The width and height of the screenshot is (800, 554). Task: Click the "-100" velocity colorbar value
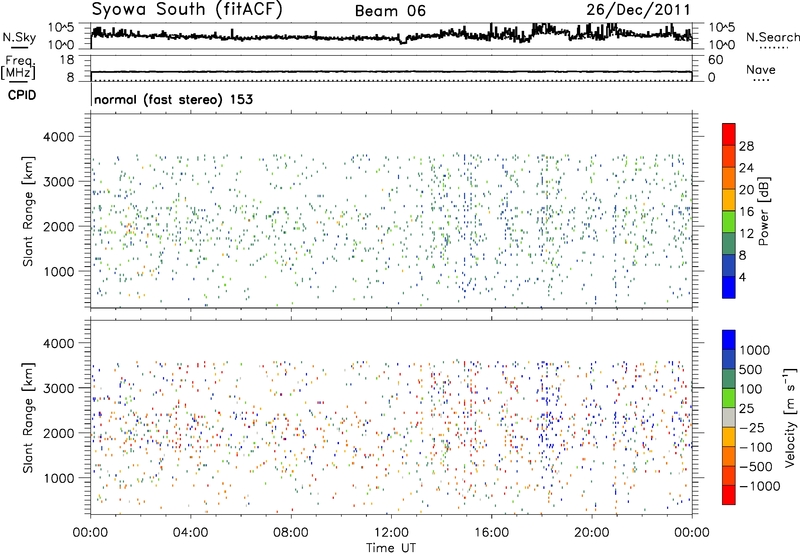[x=755, y=447]
